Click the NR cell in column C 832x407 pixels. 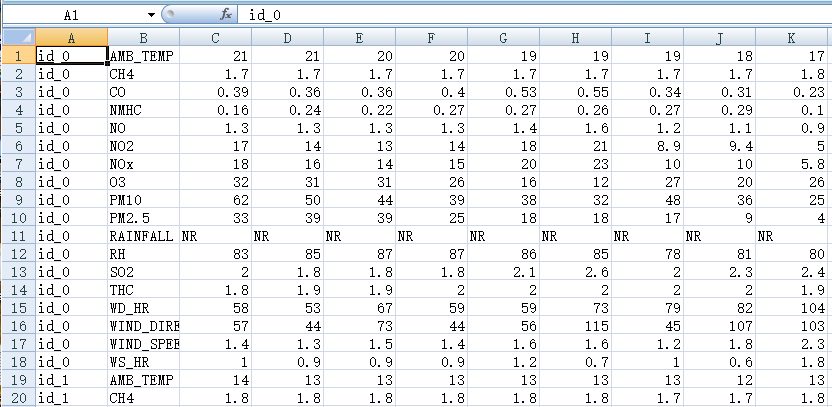coord(215,236)
